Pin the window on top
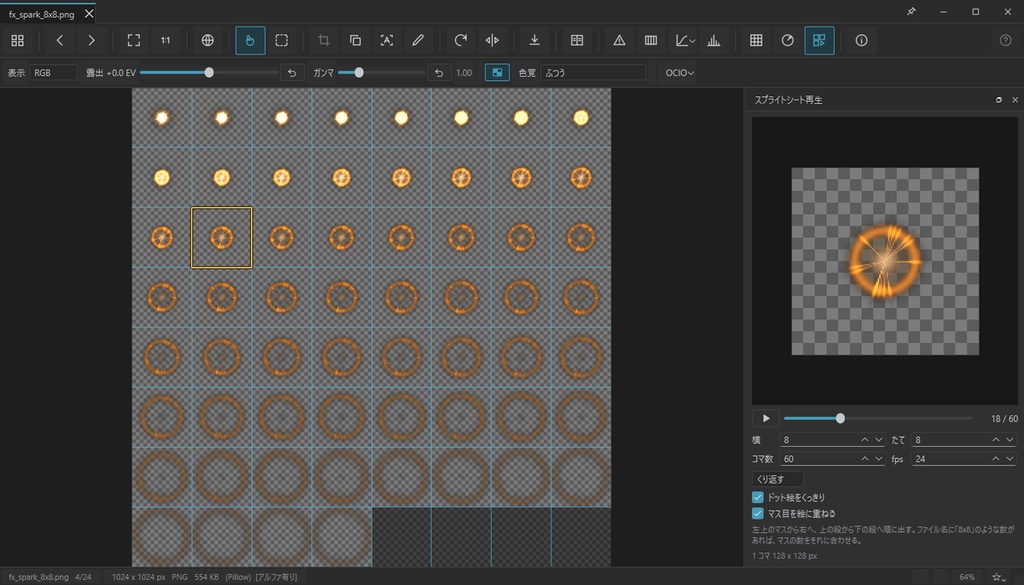Screen dimensions: 1024x585 (911, 11)
